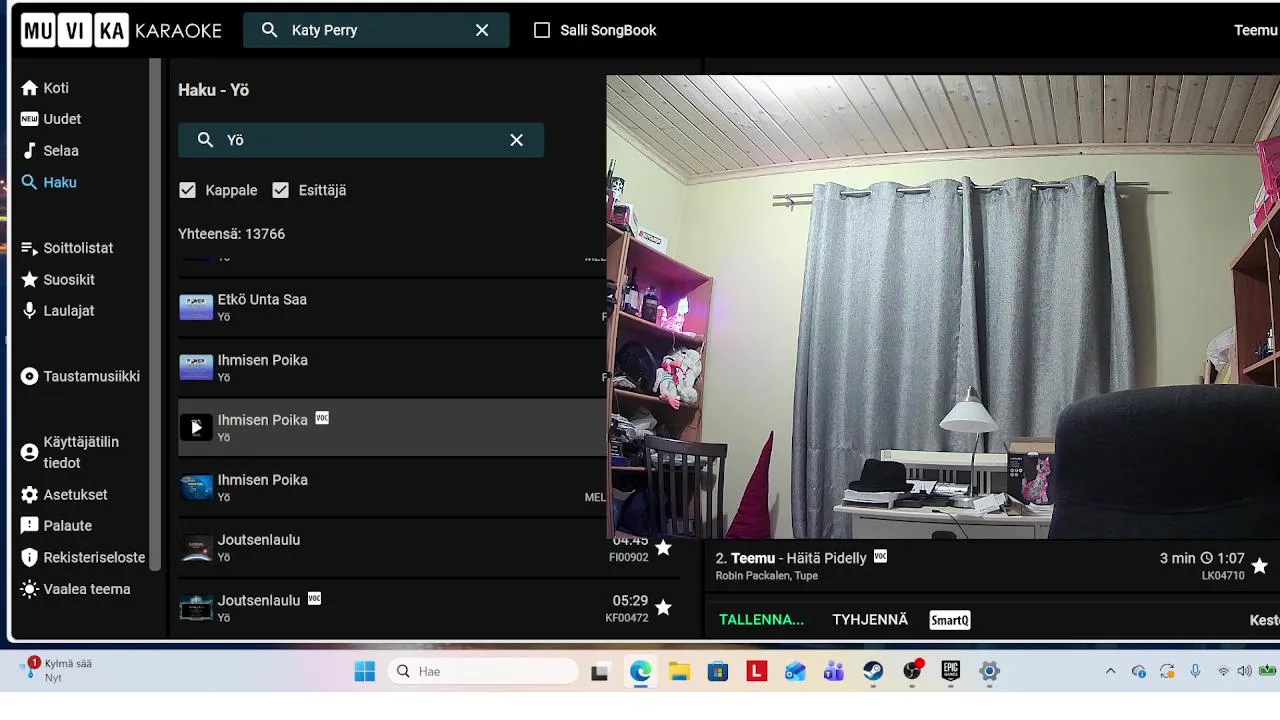This screenshot has width=1280, height=720.
Task: Select Haku search in sidebar
Action: [x=49, y=183]
